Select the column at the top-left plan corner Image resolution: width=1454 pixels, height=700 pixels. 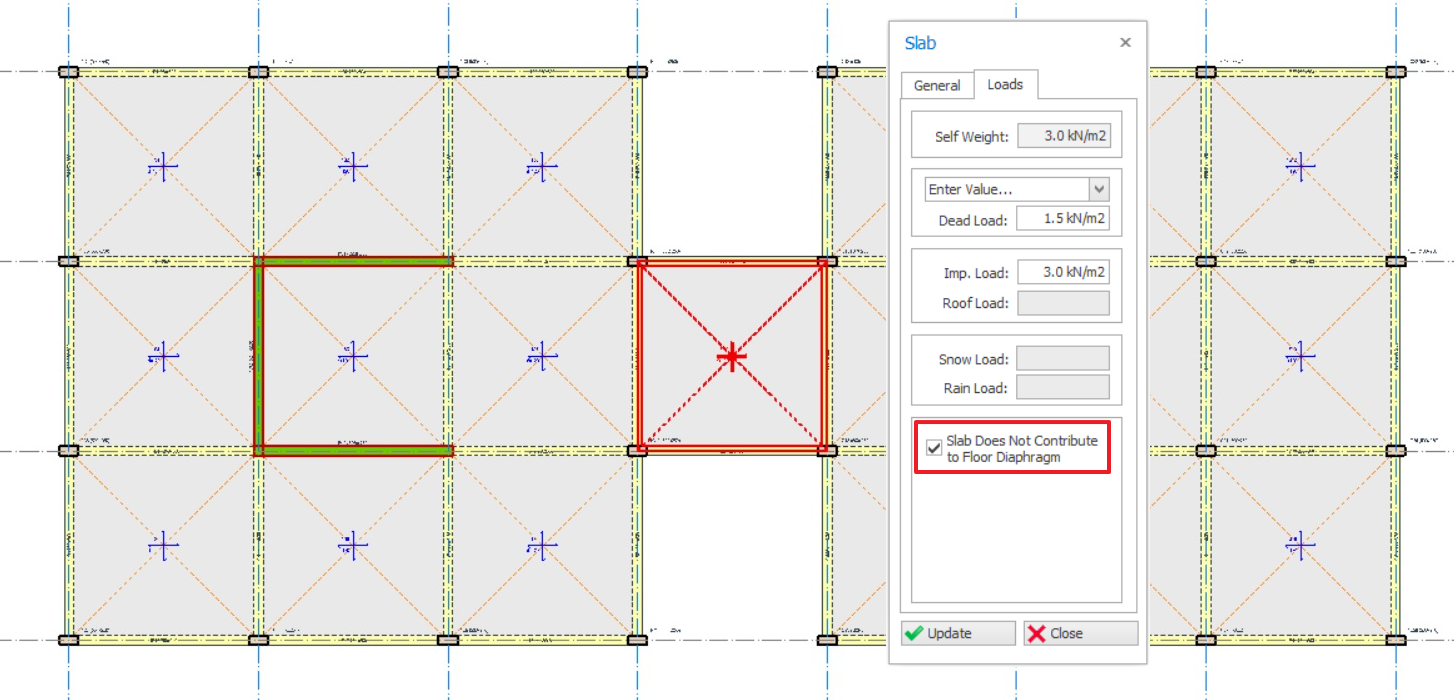(x=68, y=72)
